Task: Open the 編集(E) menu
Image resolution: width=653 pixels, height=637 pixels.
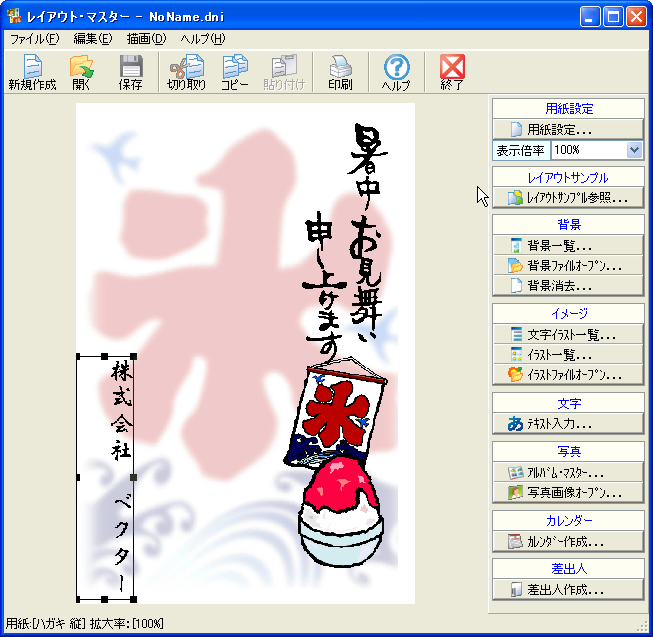Action: (x=92, y=39)
